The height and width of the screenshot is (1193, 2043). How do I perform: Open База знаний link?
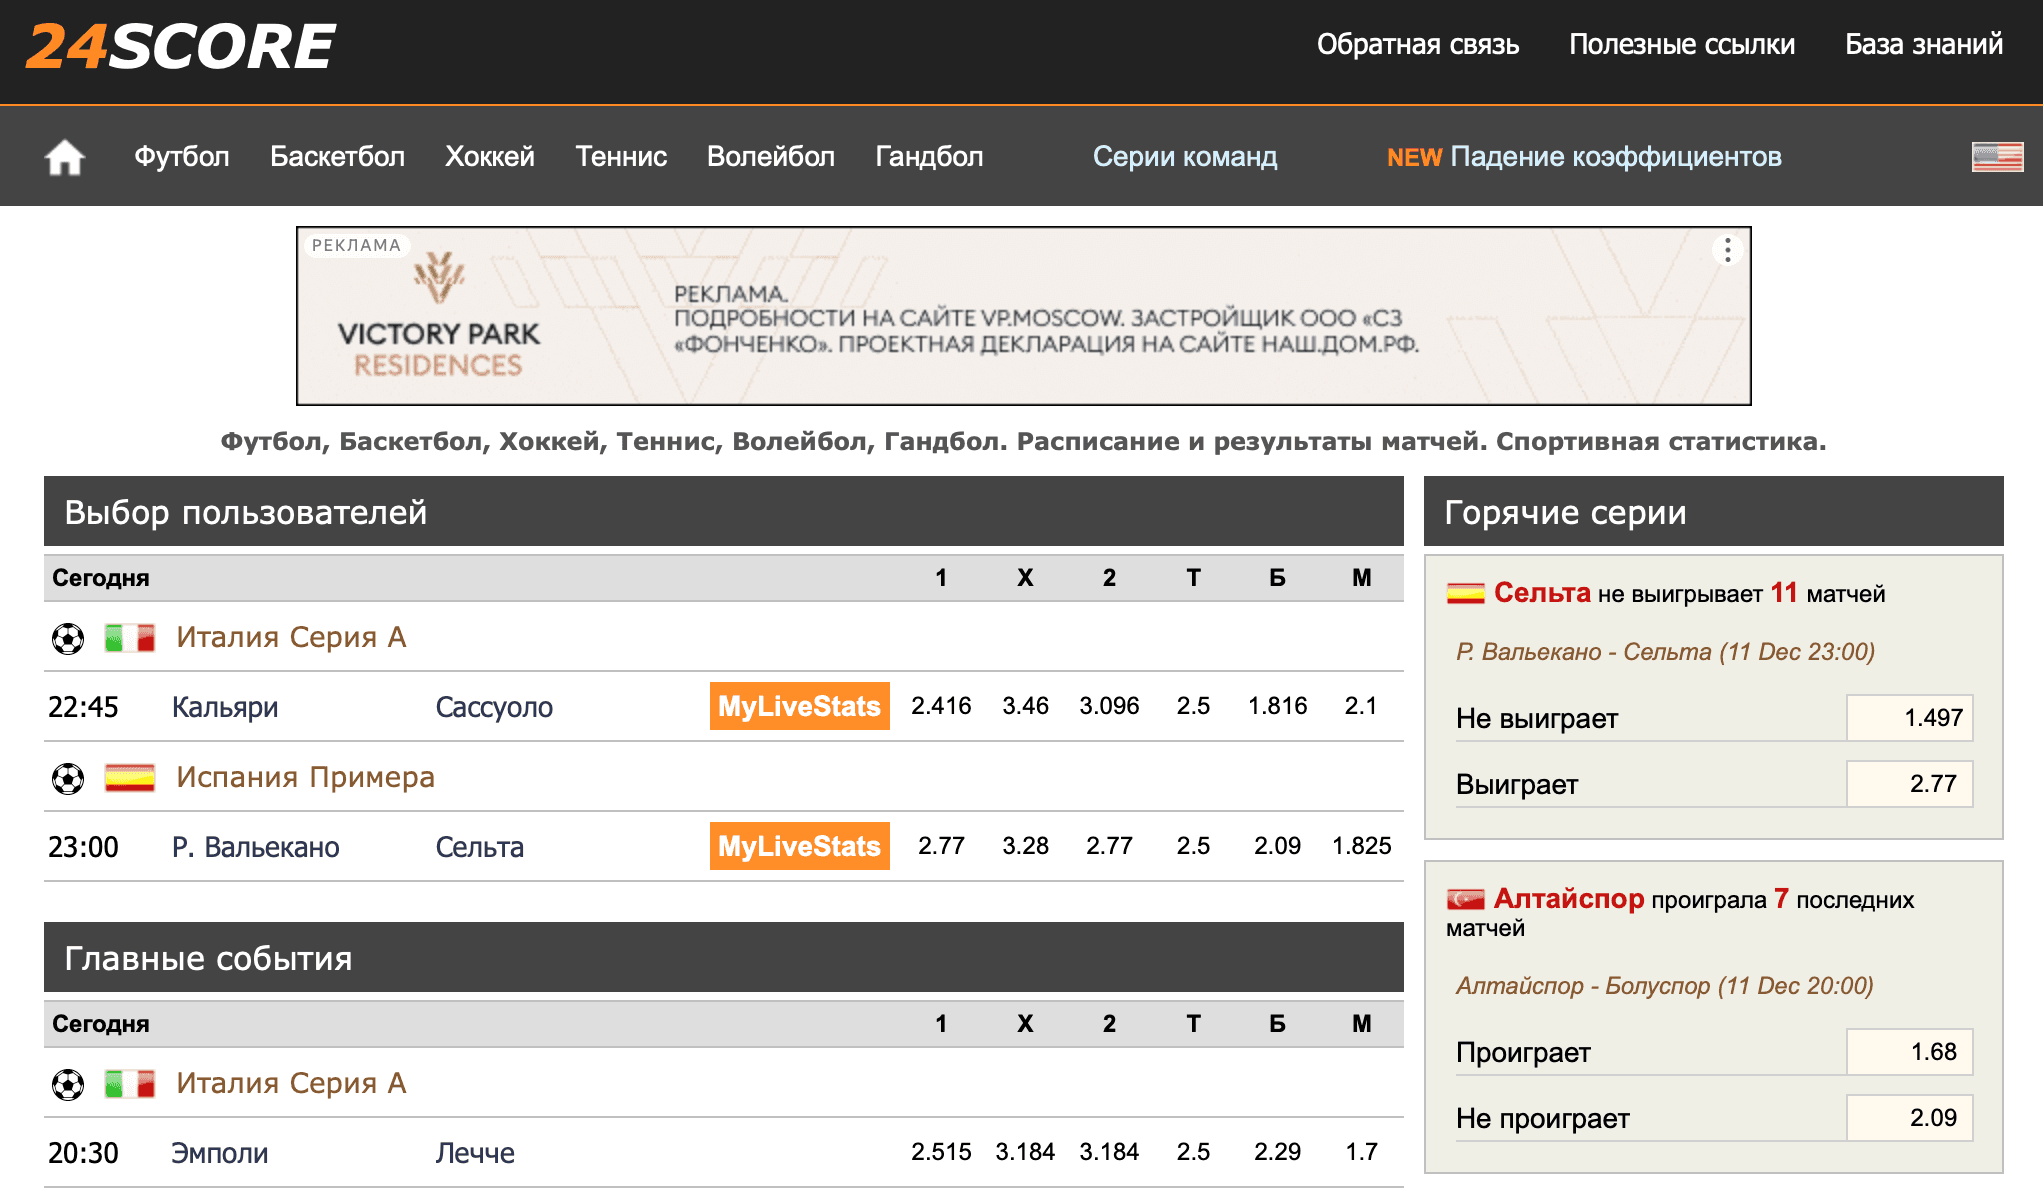(1923, 45)
